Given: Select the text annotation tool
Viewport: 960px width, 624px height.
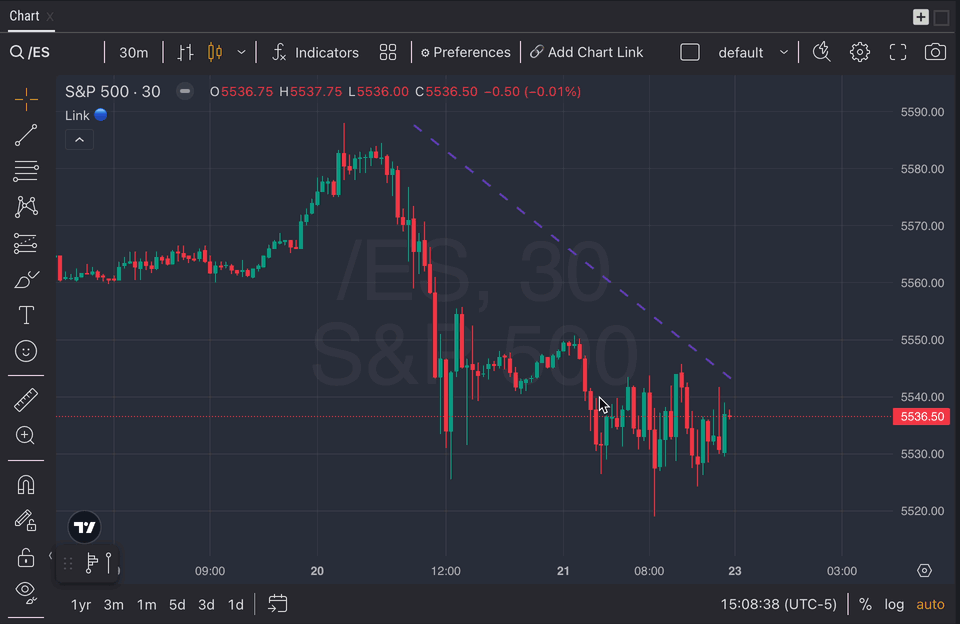Looking at the screenshot, I should click(26, 316).
